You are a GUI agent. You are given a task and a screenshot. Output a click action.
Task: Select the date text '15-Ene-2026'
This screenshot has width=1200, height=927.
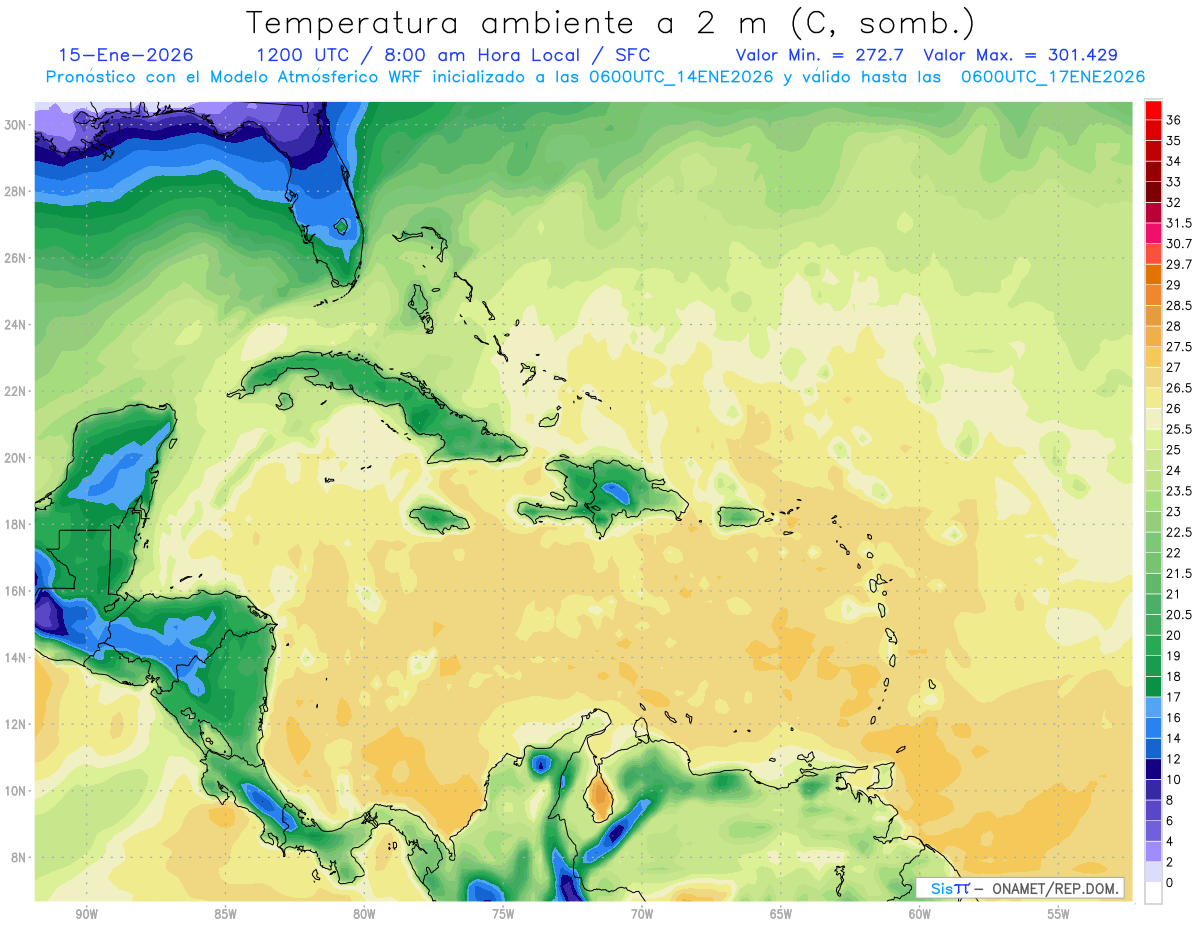click(126, 55)
